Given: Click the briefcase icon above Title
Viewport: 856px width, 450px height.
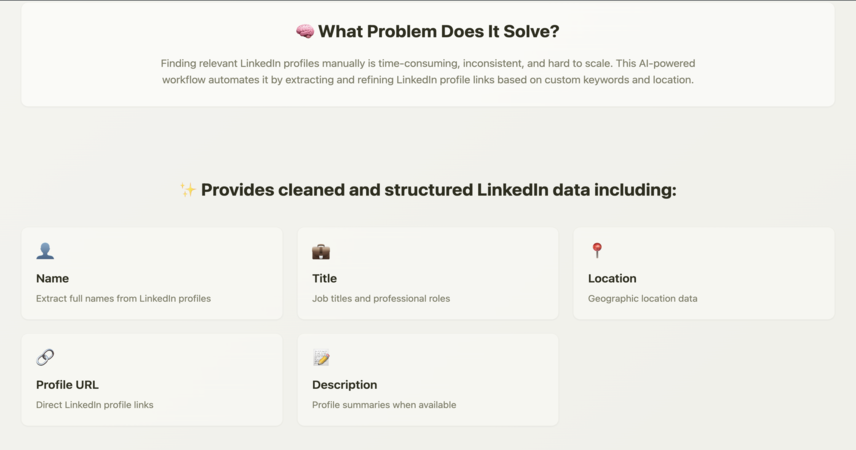Looking at the screenshot, I should pos(321,252).
